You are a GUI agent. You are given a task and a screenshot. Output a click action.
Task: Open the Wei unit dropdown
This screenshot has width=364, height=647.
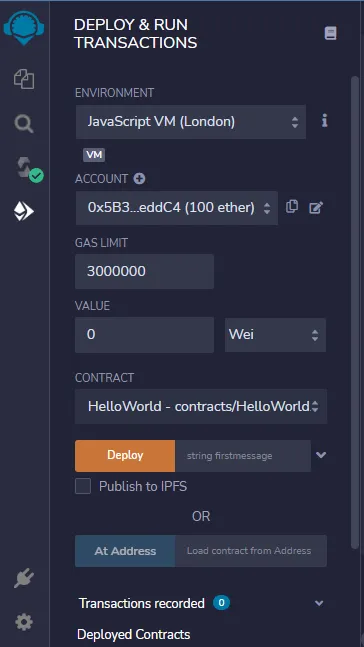pos(275,335)
